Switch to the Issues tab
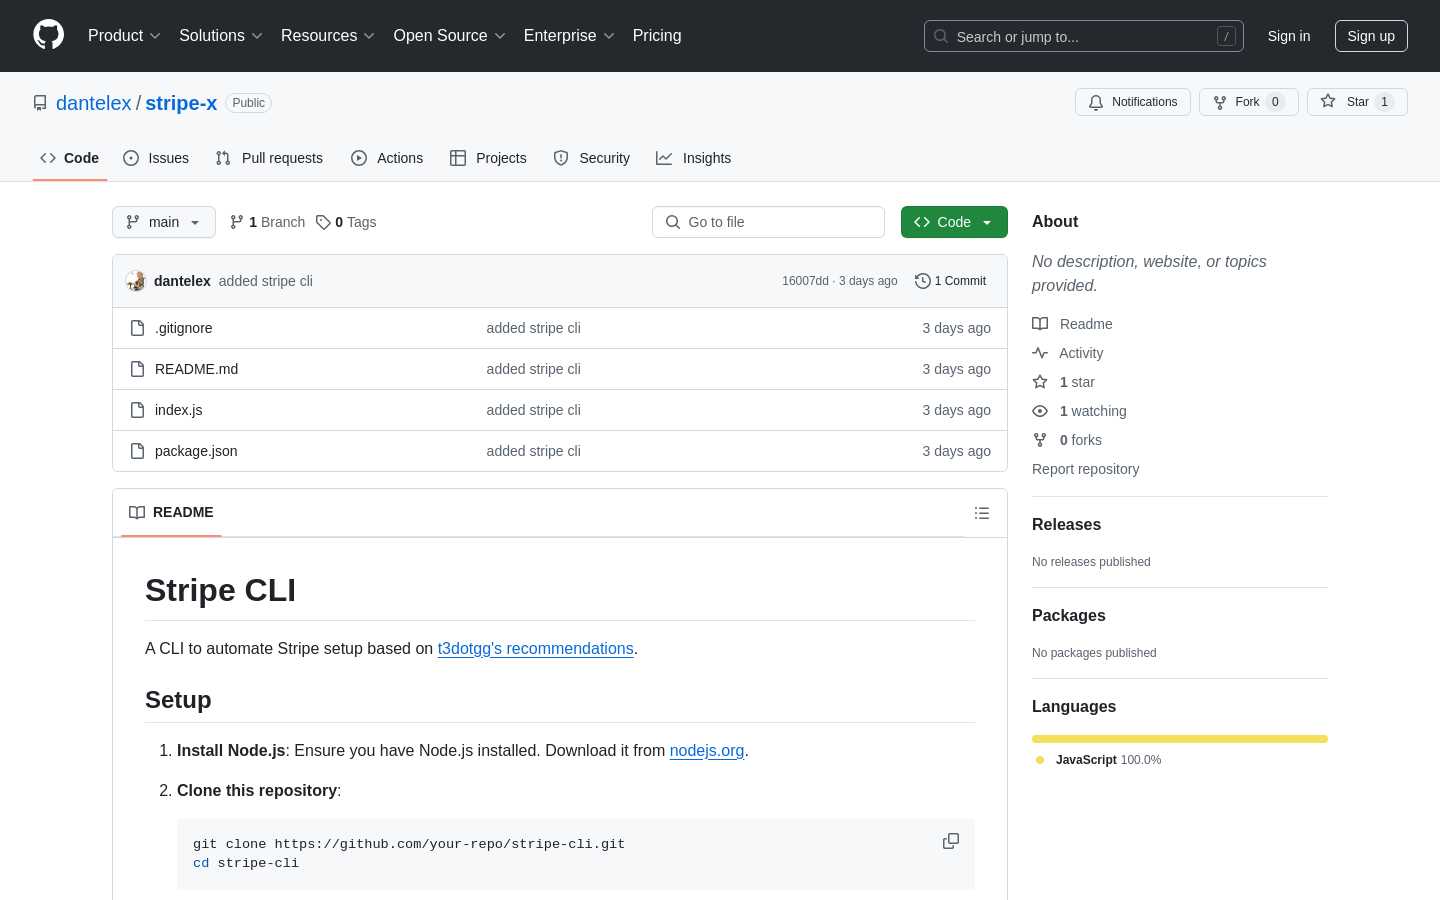This screenshot has width=1440, height=900. [156, 158]
